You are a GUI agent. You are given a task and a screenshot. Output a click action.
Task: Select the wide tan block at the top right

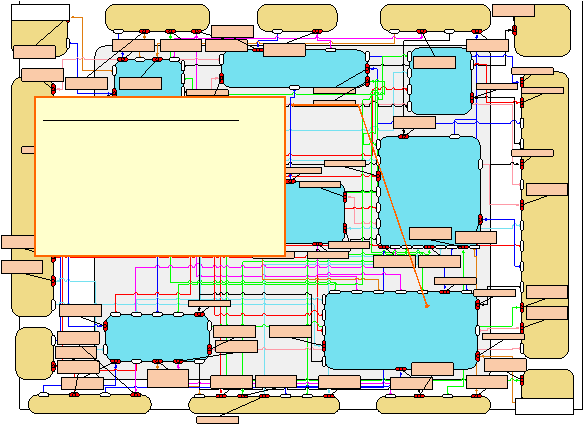click(435, 18)
